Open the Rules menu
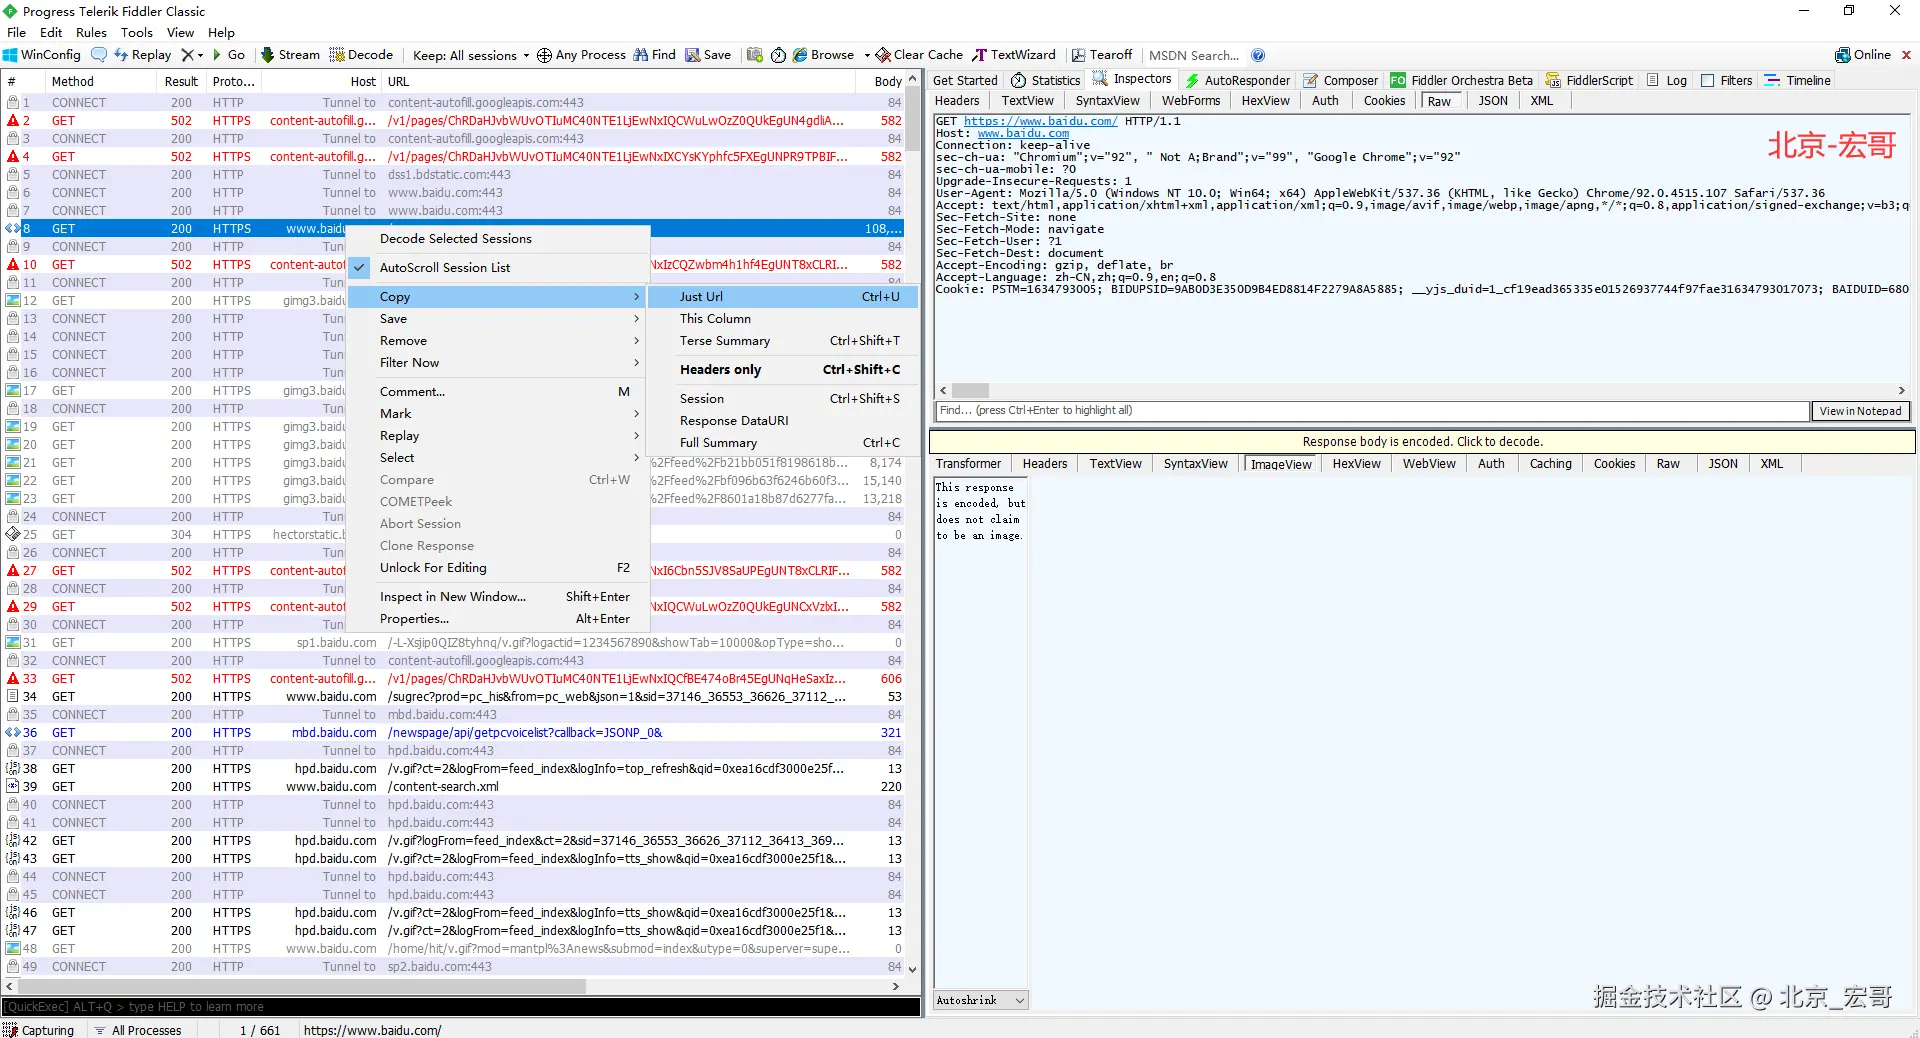The height and width of the screenshot is (1038, 1920). [91, 32]
